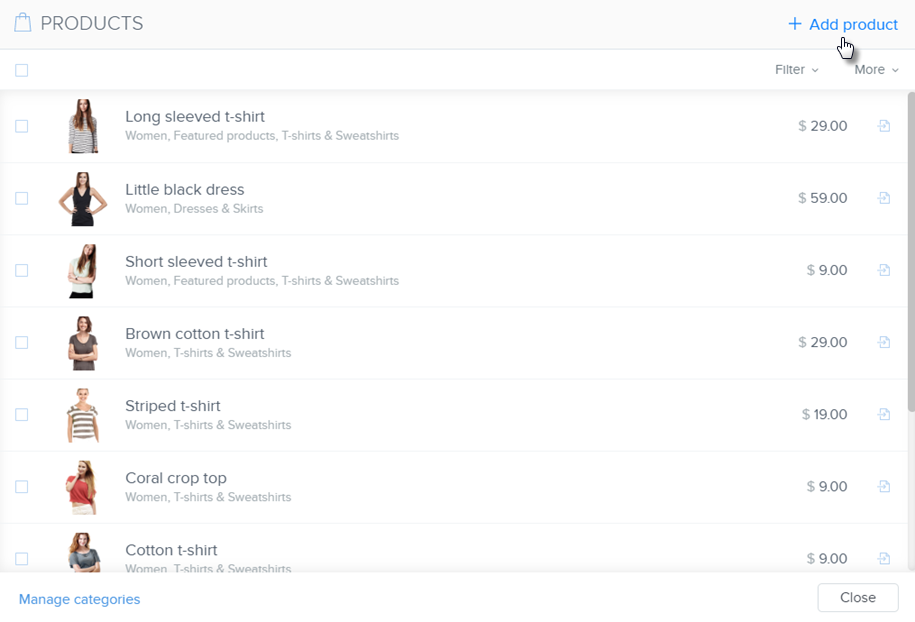
Task: Click duplicate icon for Coral crop top
Action: pyautogui.click(x=884, y=486)
